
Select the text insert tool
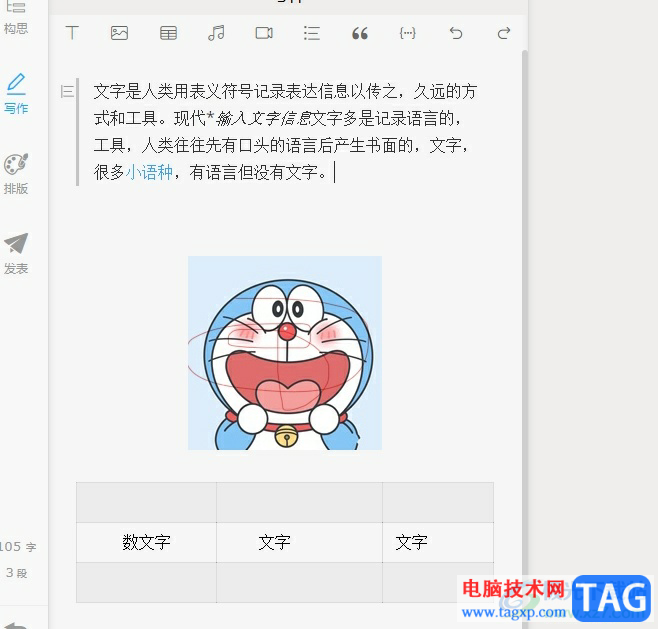click(72, 33)
